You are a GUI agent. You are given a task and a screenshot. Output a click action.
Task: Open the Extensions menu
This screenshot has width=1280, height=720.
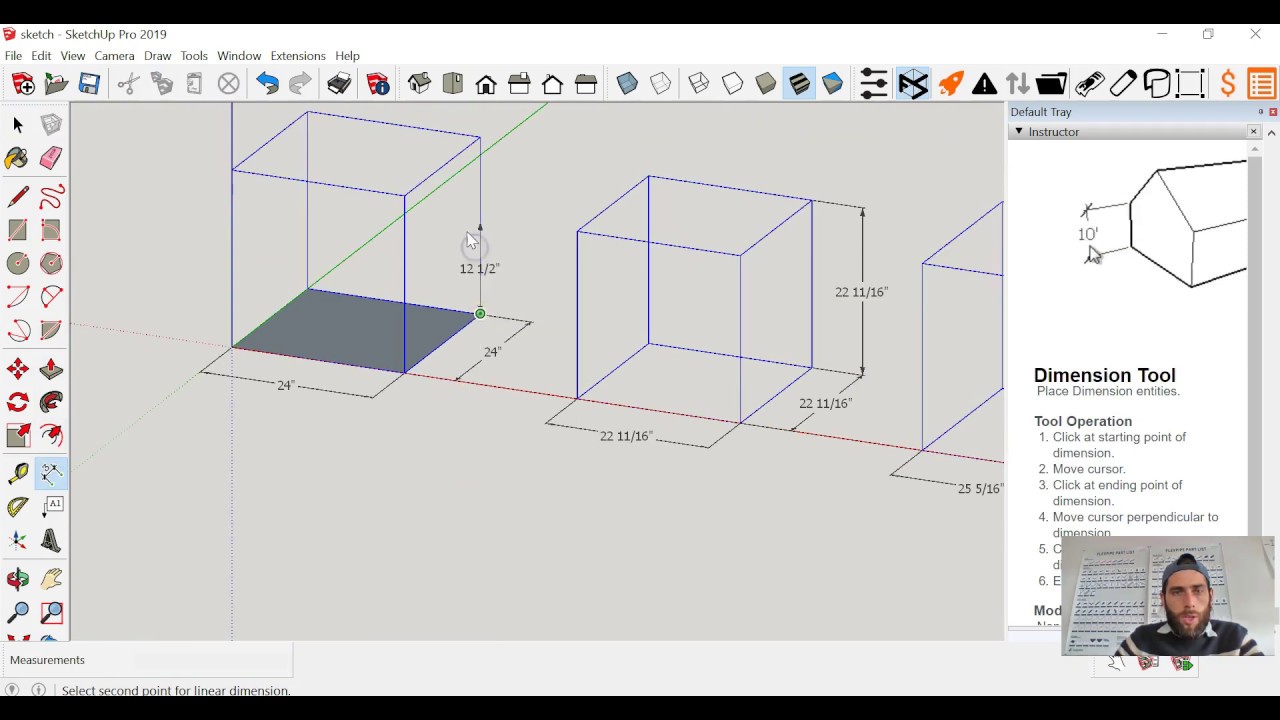click(298, 56)
